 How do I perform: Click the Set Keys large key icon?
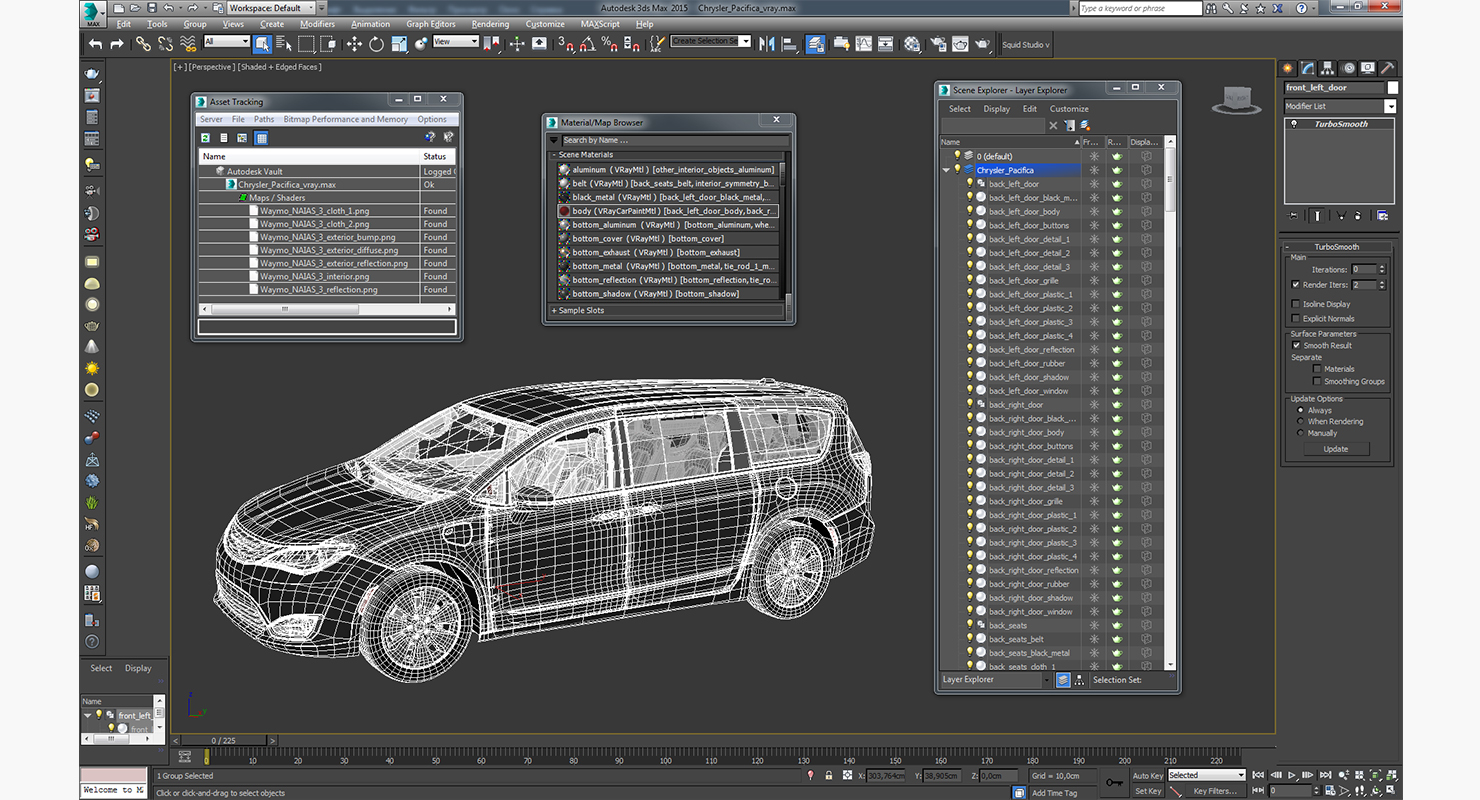point(1114,782)
